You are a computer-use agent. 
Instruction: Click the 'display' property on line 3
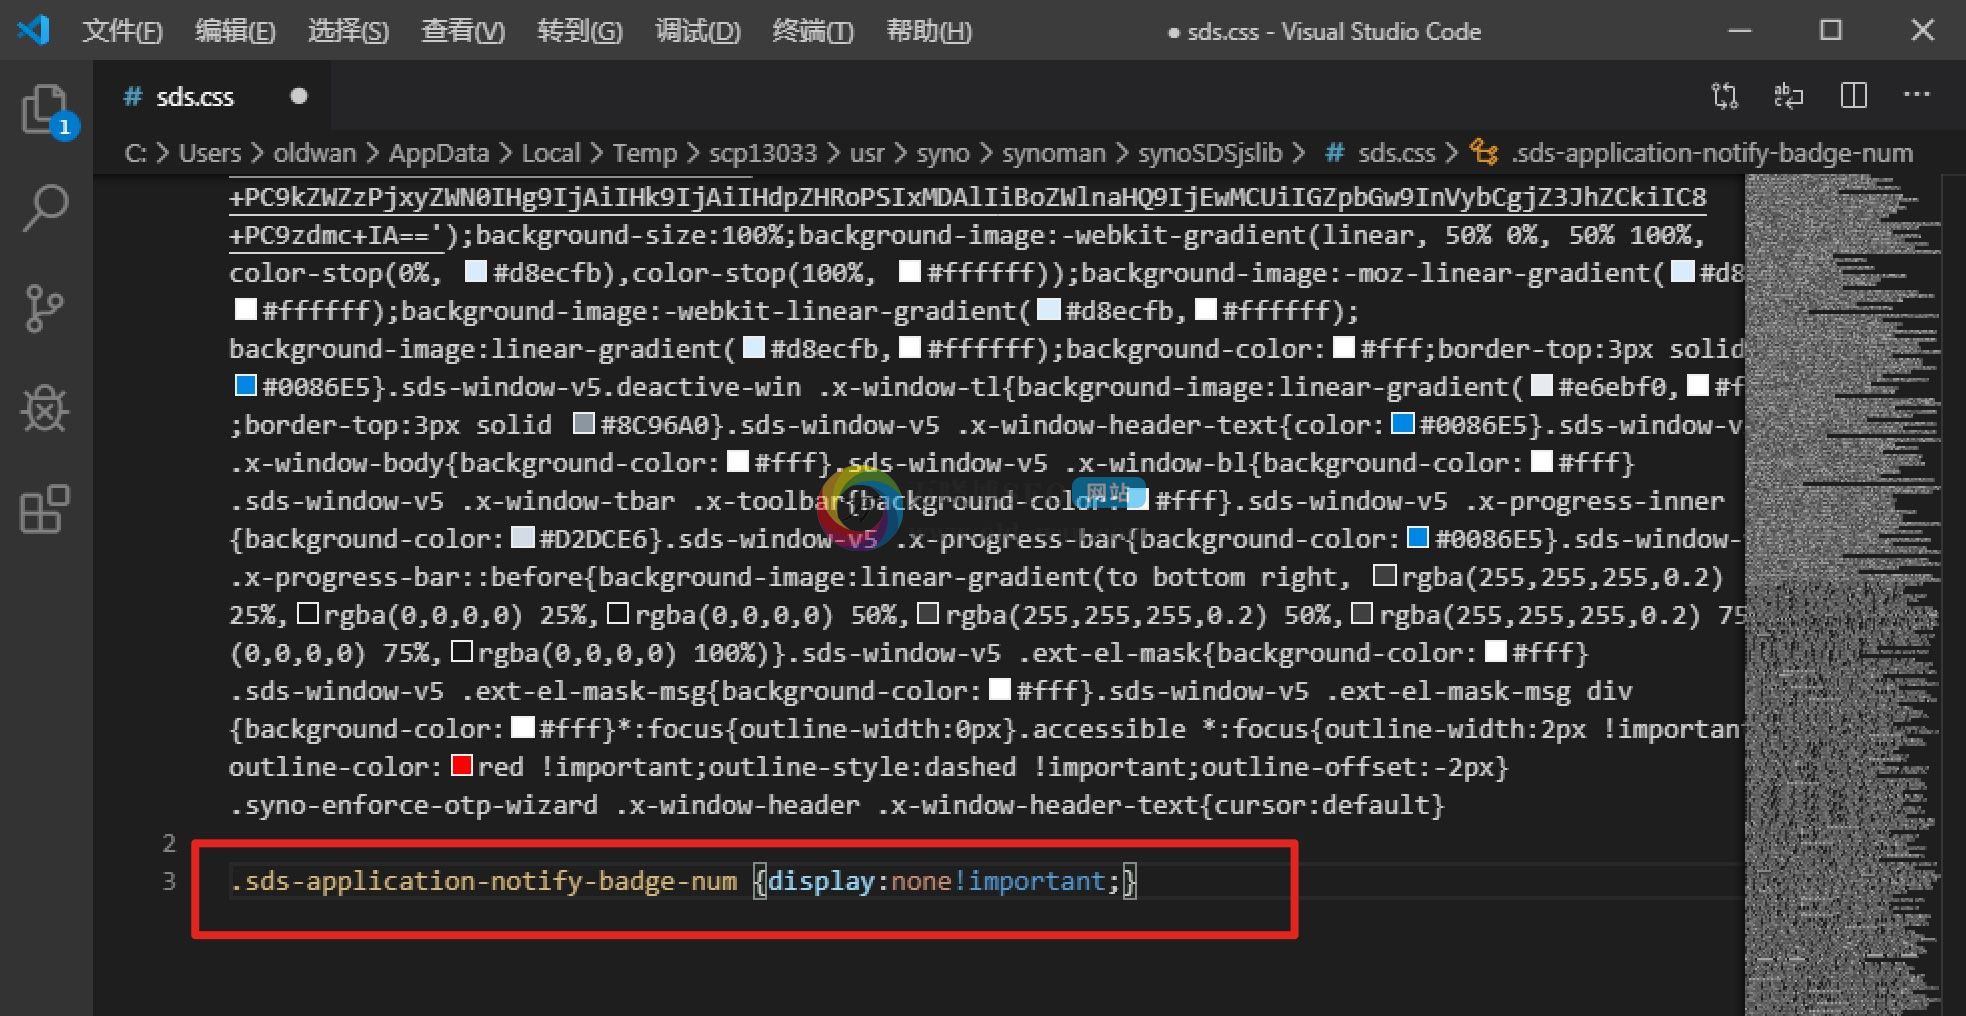[x=821, y=881]
